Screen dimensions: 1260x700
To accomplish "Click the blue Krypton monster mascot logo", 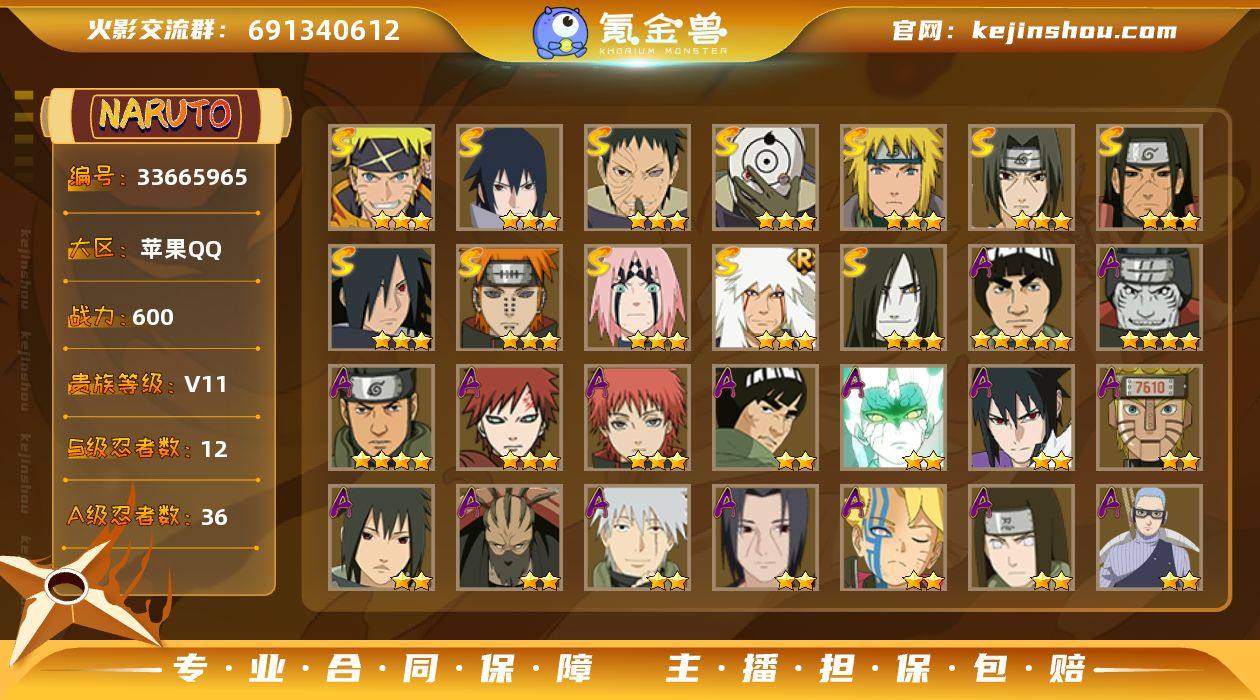I will [x=559, y=31].
